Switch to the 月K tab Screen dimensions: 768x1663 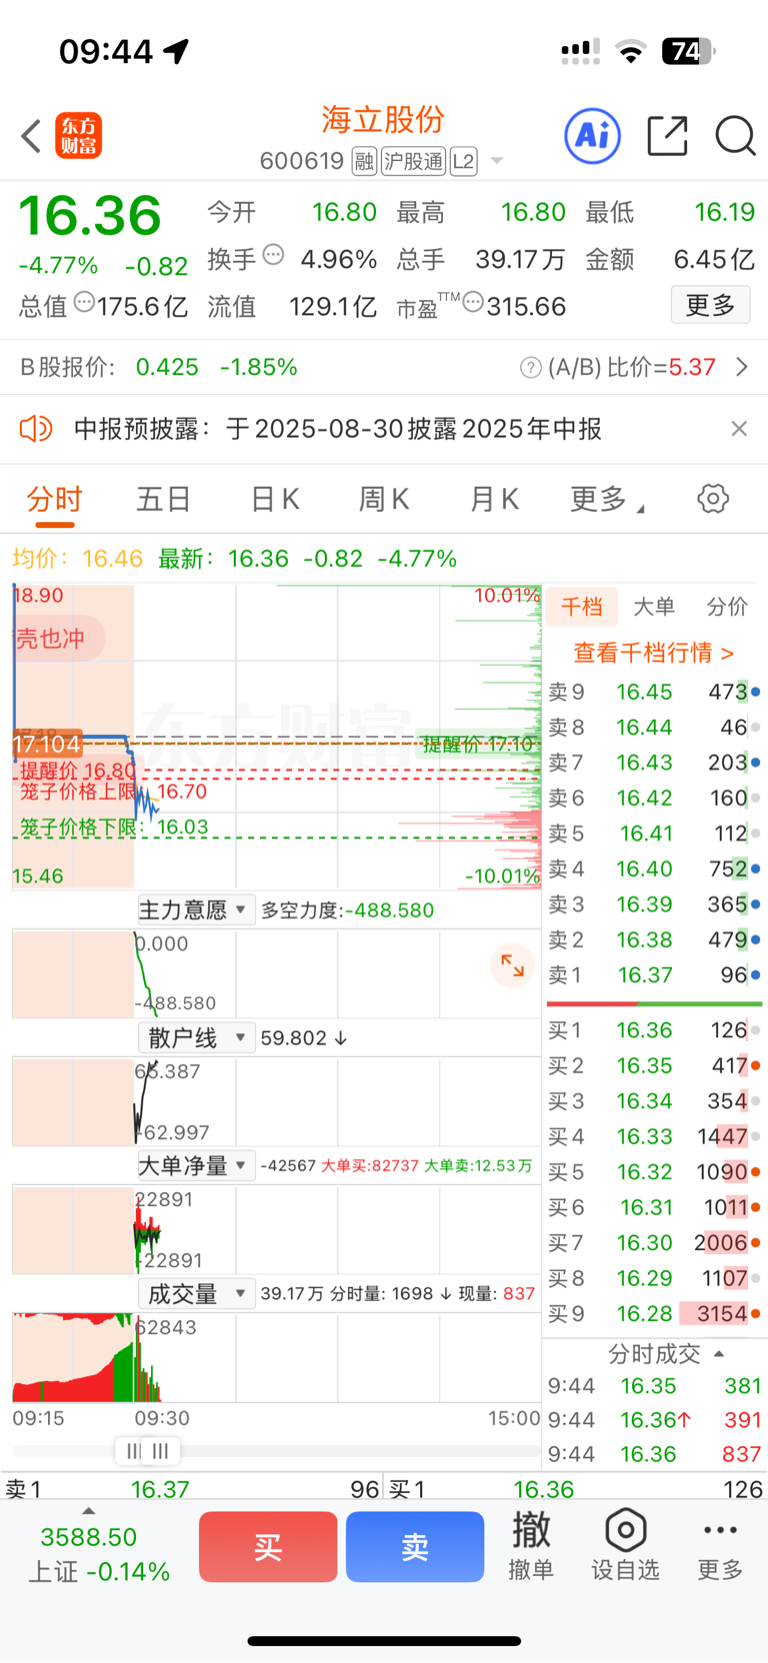pyautogui.click(x=494, y=499)
